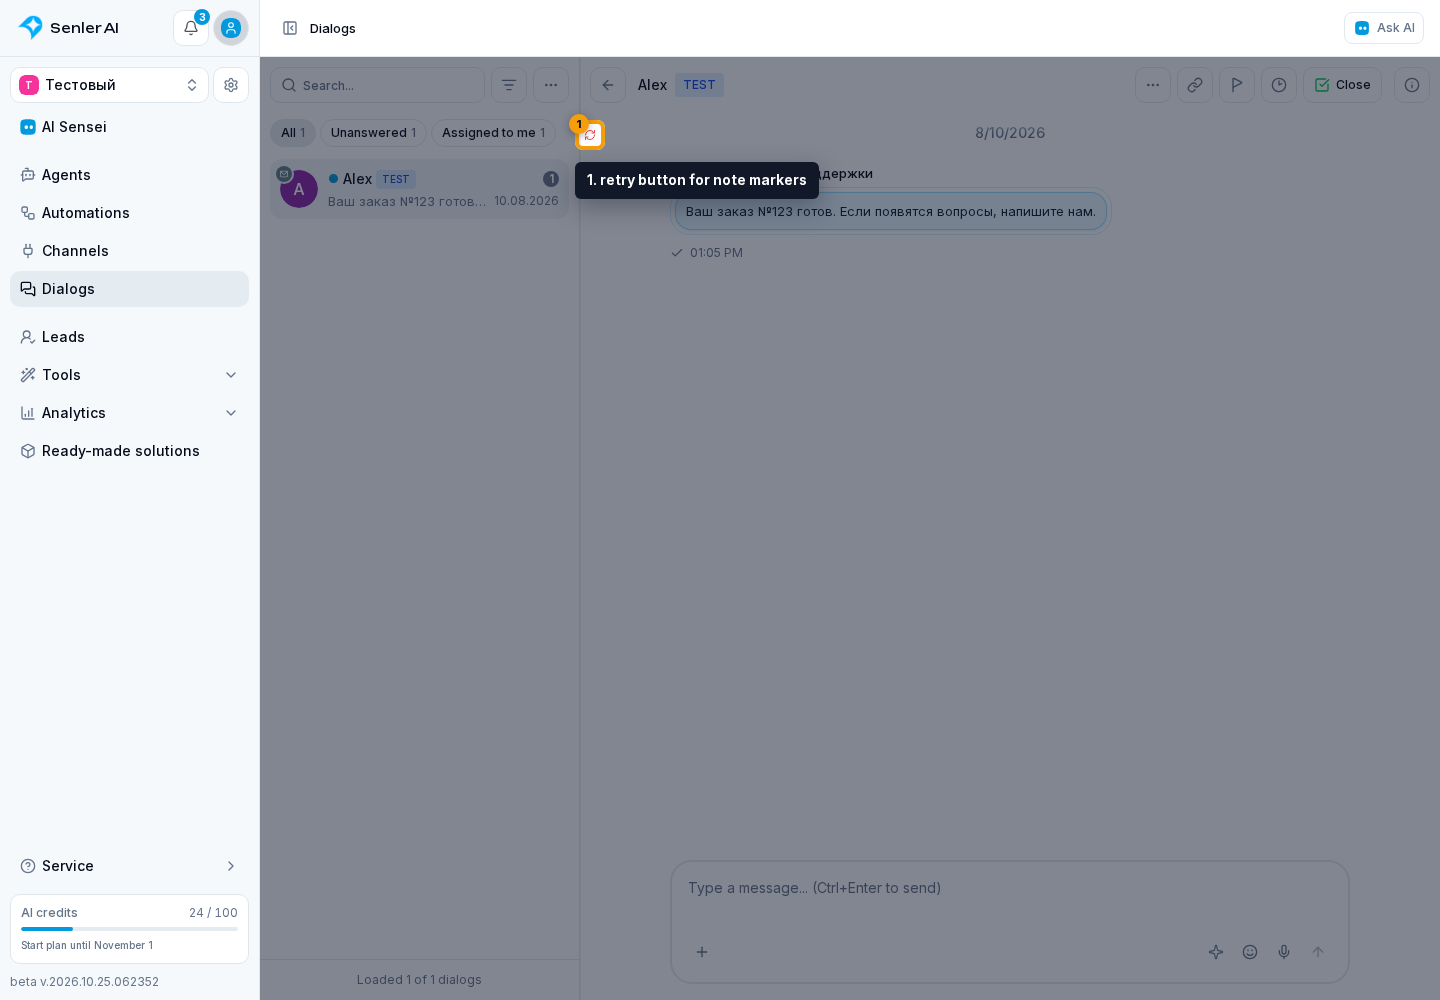Open the Тестовый workspace selector

[x=109, y=85]
